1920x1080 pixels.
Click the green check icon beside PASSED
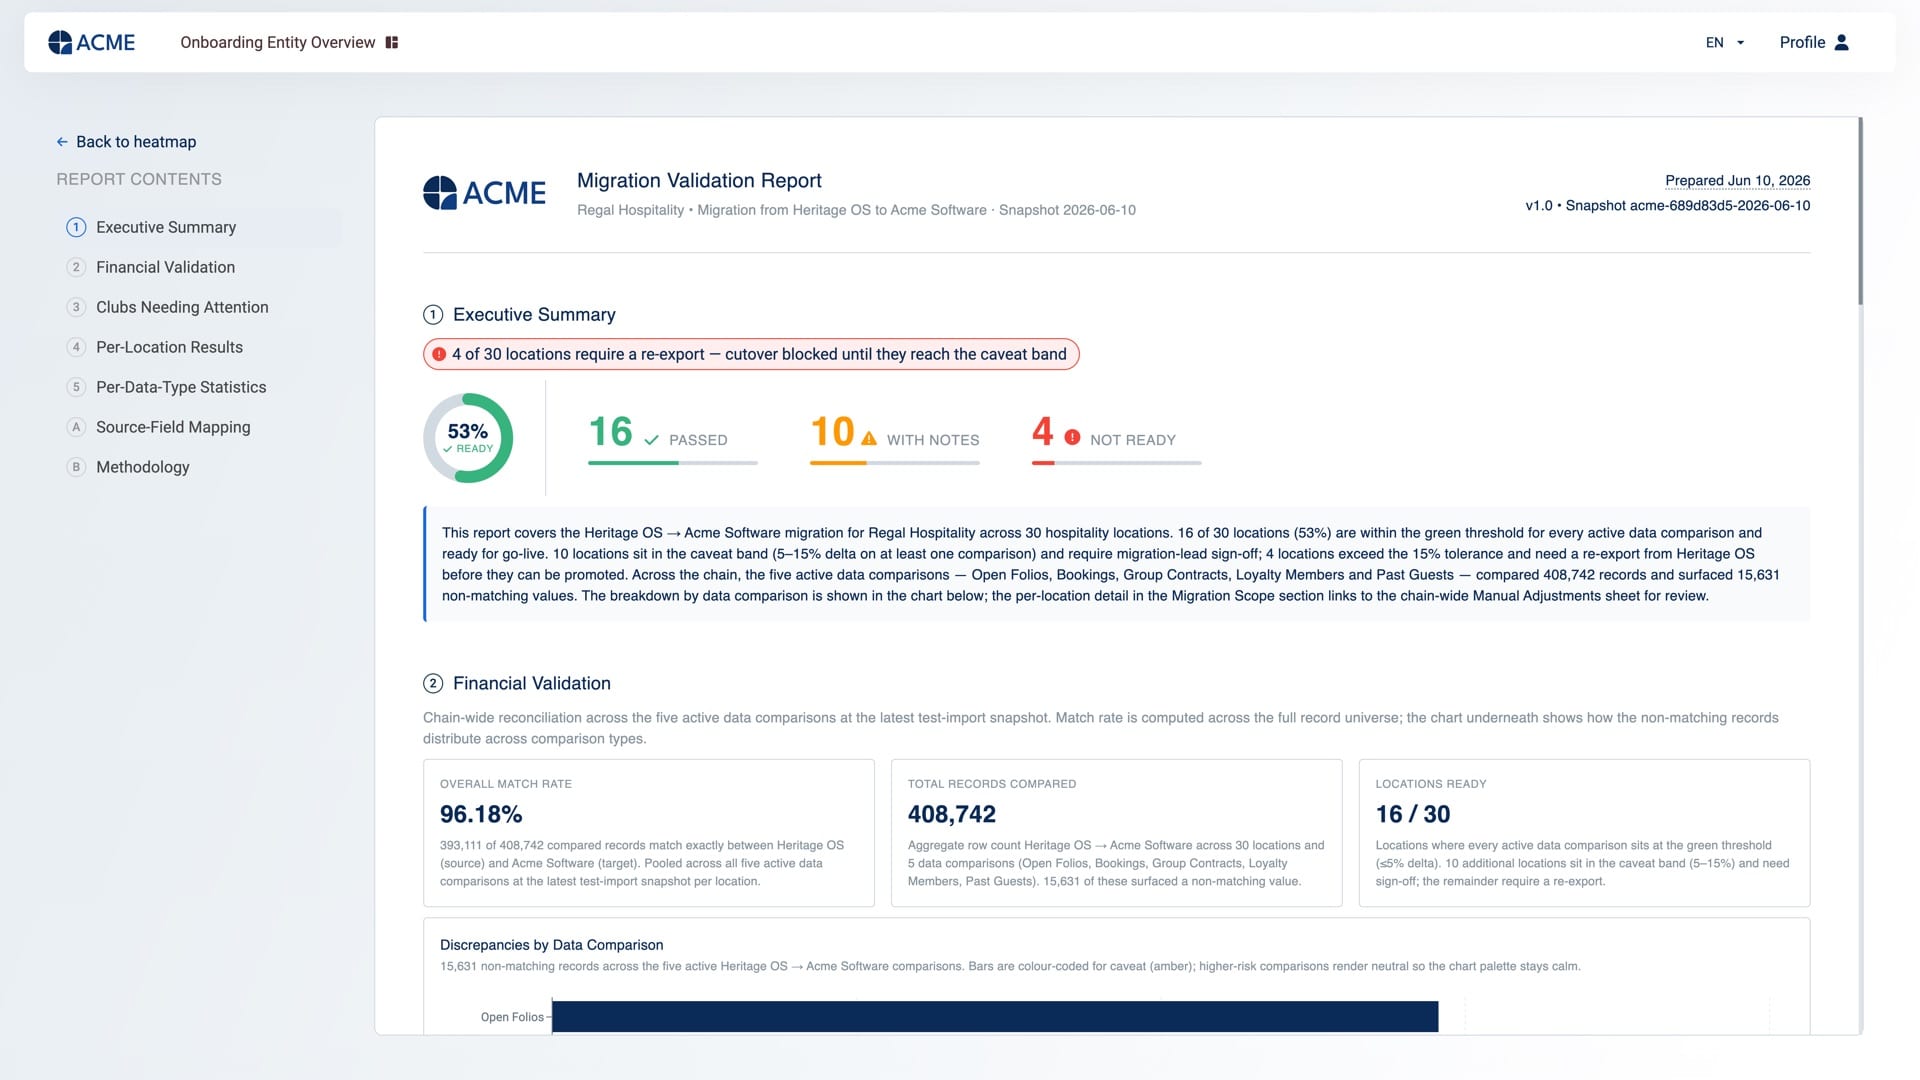click(x=652, y=440)
